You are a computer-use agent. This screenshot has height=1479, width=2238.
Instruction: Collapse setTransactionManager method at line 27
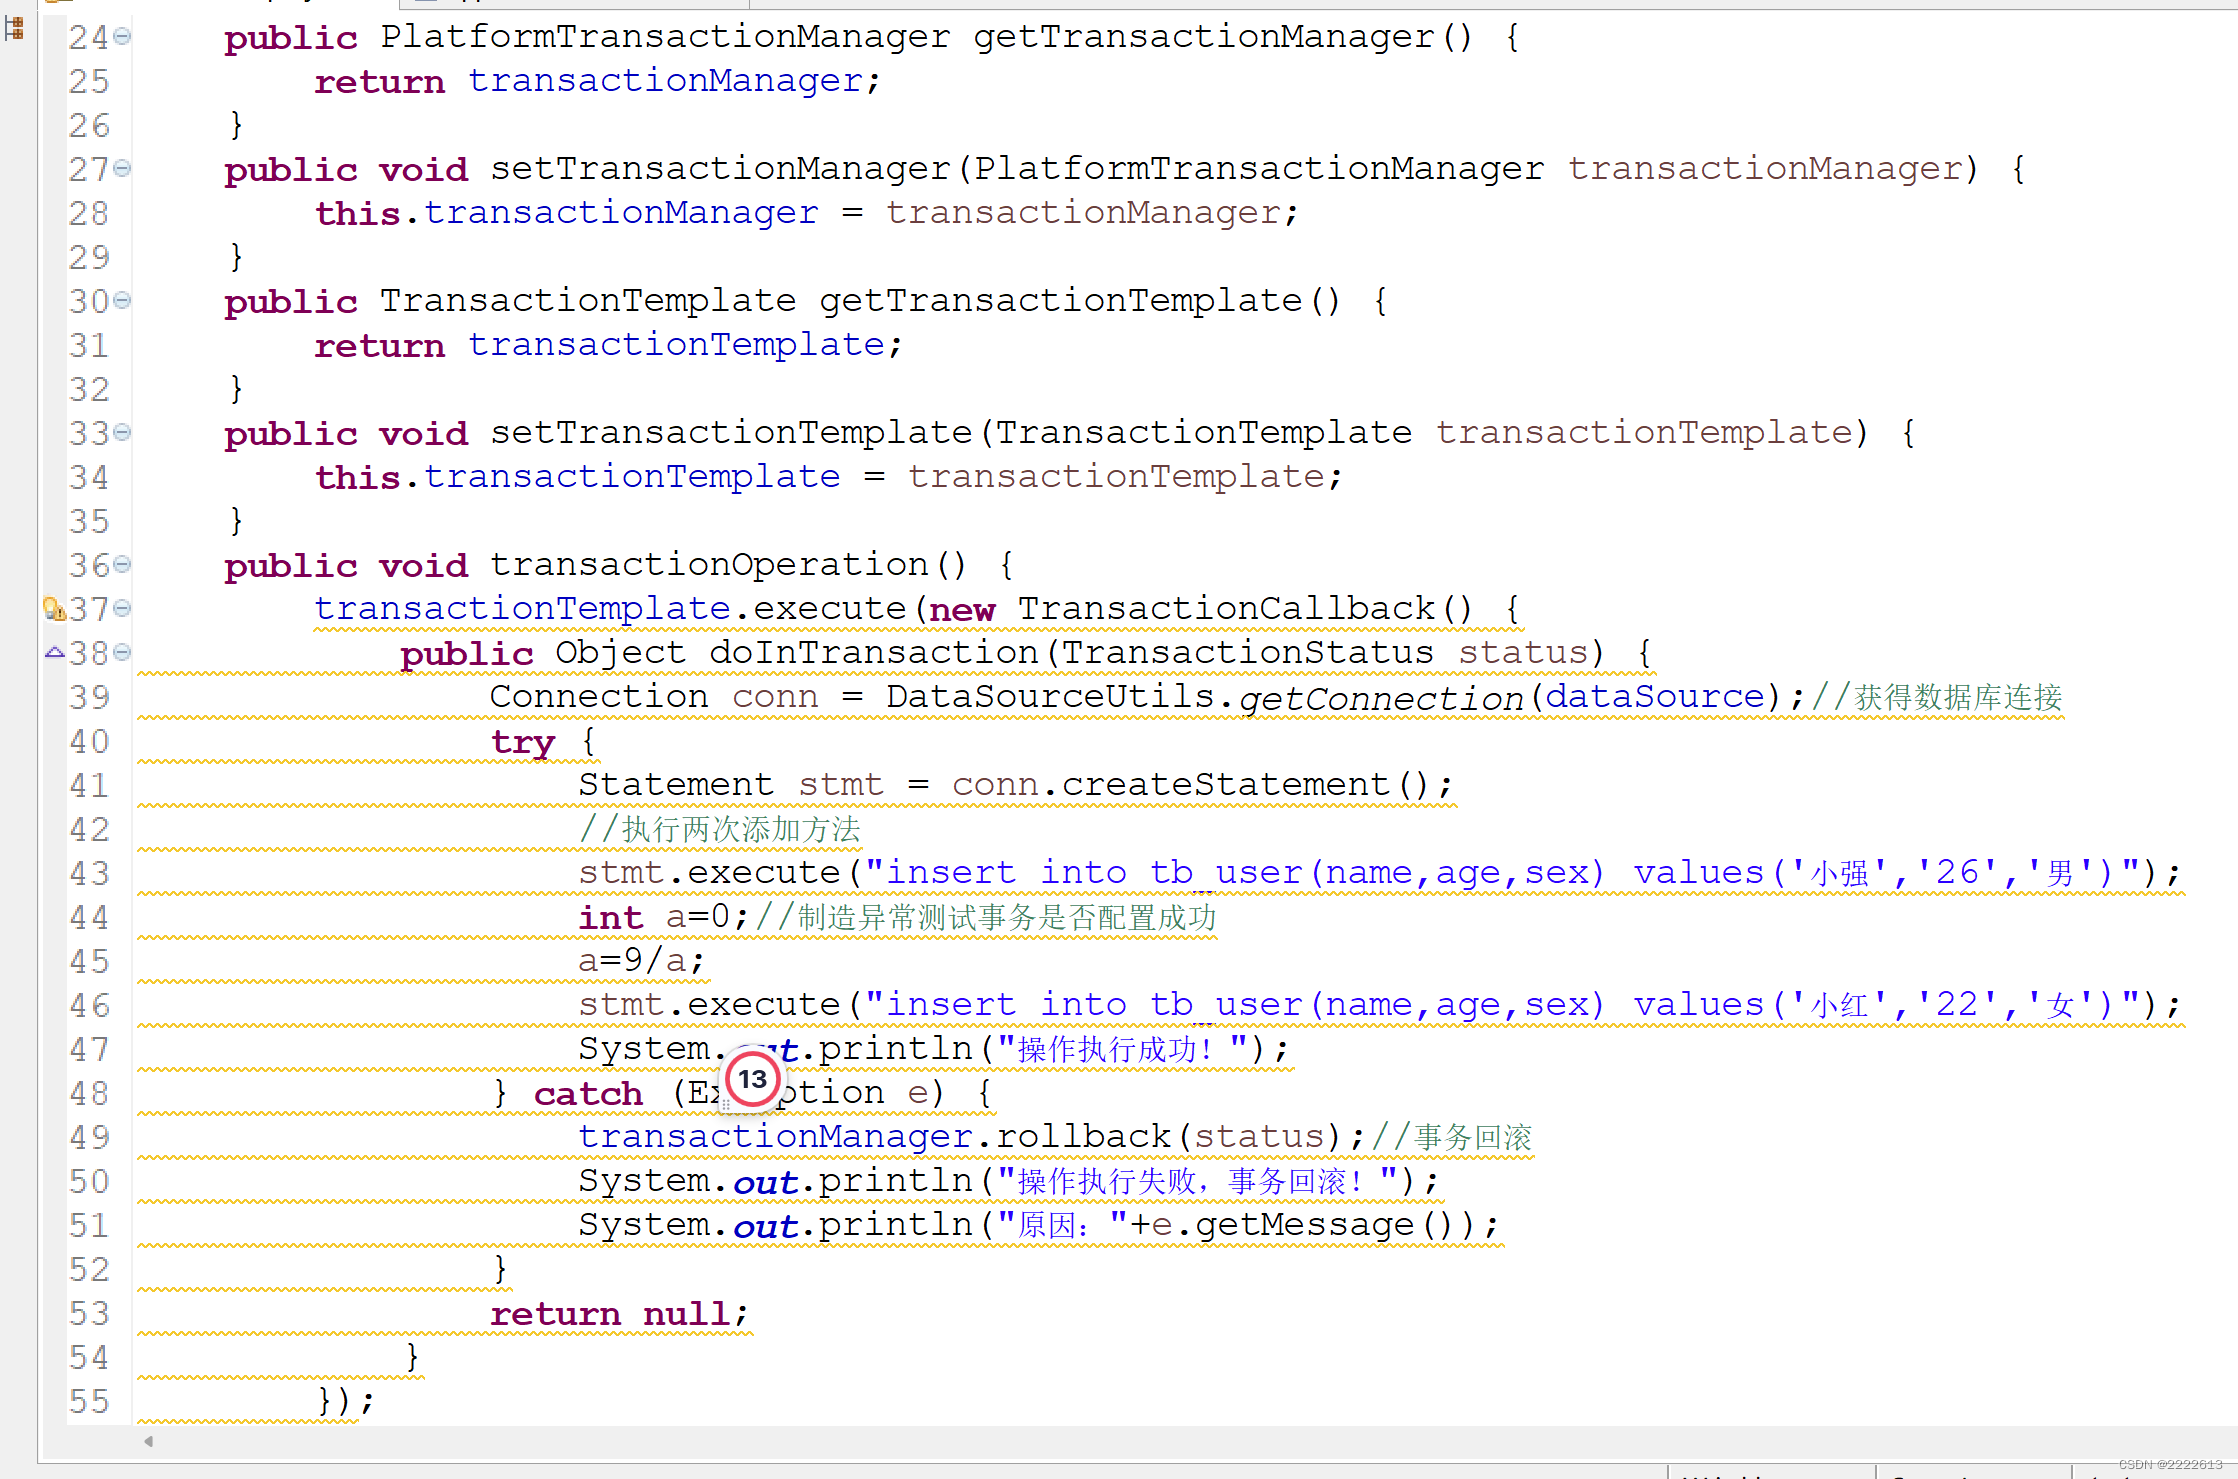click(122, 169)
